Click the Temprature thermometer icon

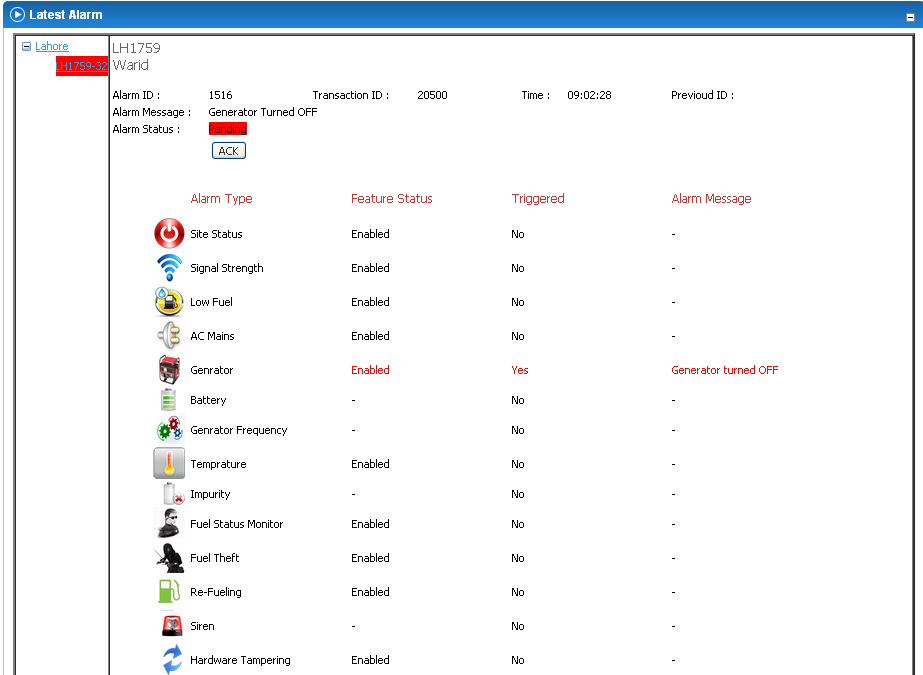169,464
